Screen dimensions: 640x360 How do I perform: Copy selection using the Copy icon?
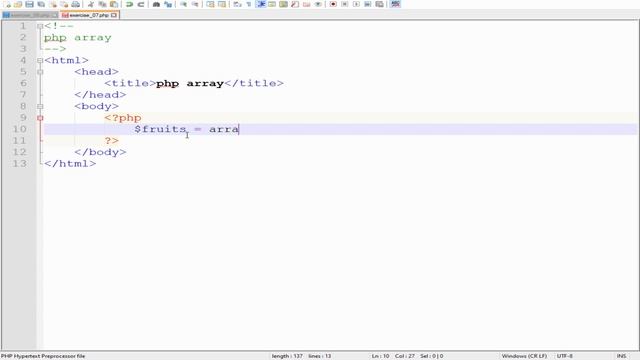102,4
